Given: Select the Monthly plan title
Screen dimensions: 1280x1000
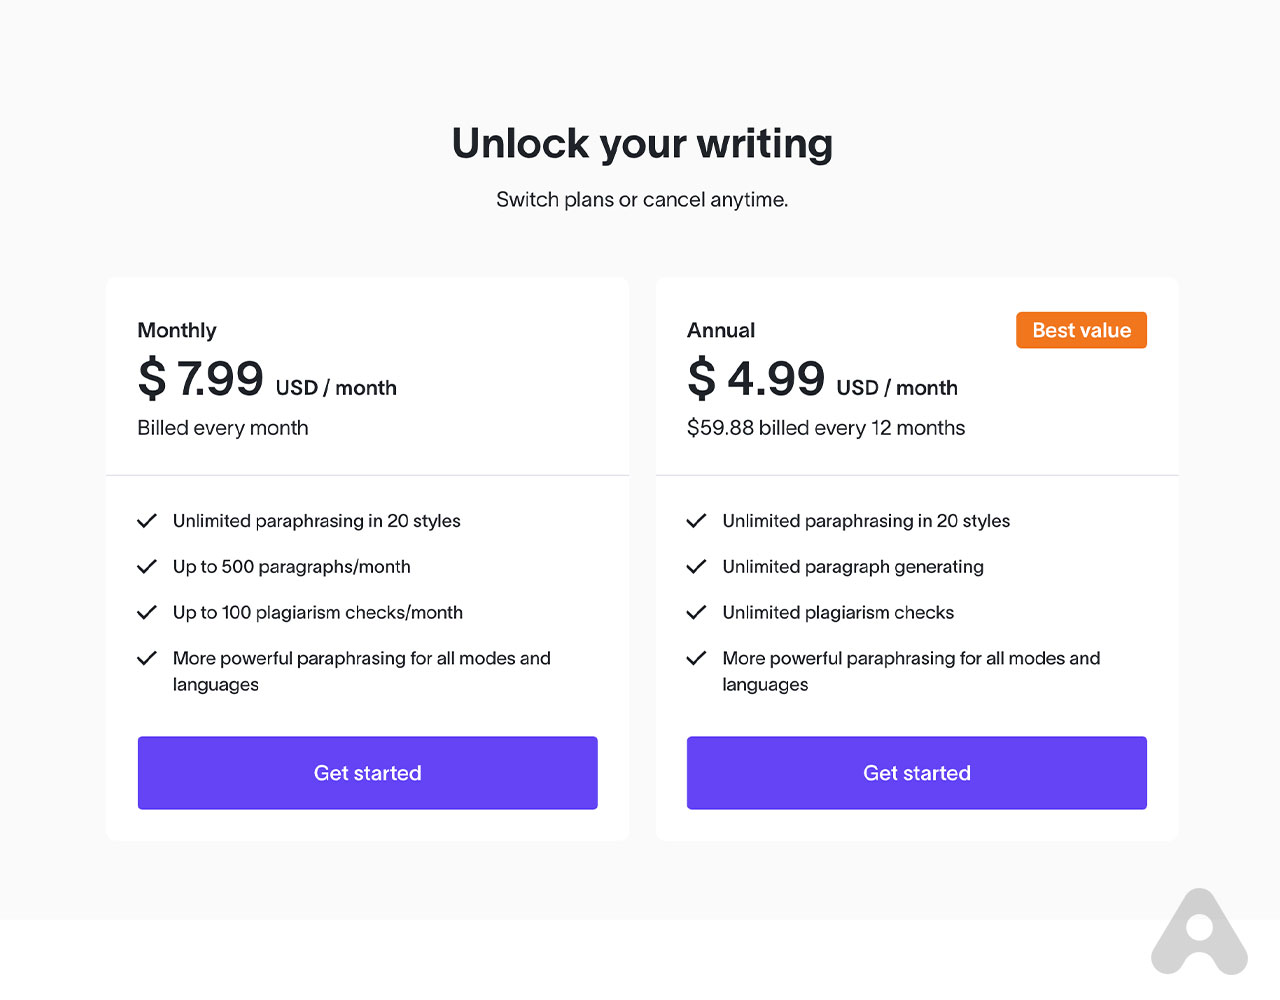Looking at the screenshot, I should pyautogui.click(x=177, y=331).
